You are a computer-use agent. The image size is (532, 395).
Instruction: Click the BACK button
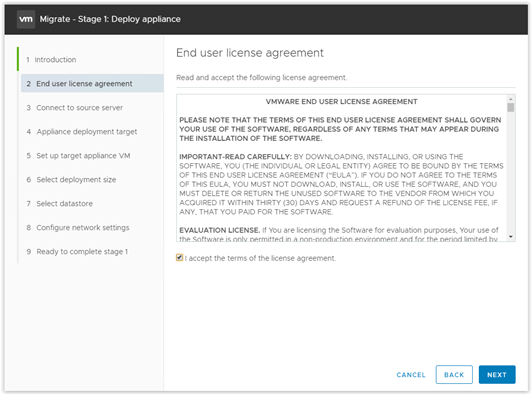coord(454,375)
